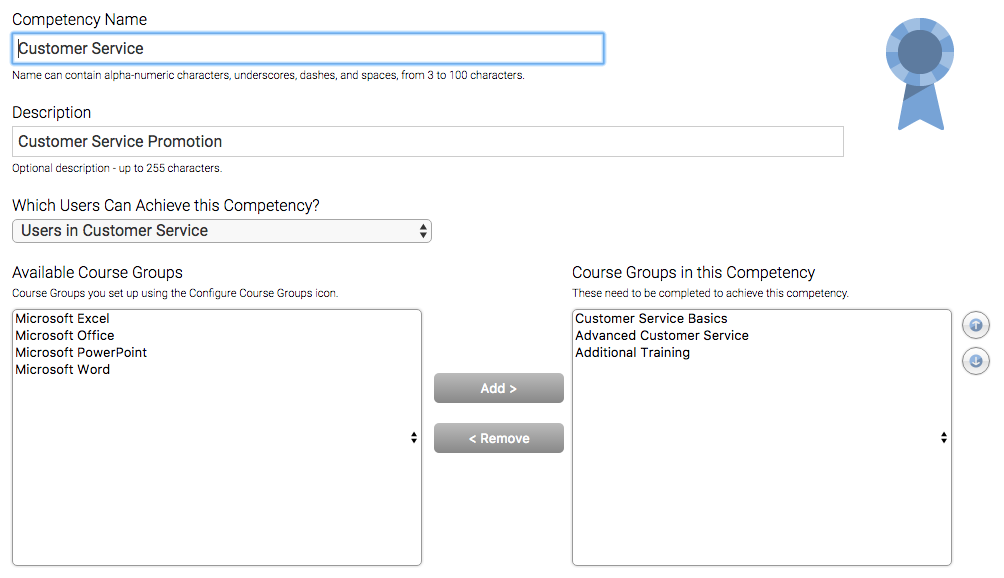The width and height of the screenshot is (1004, 578).
Task: Click the competency course groups list stepper arrows
Action: pyautogui.click(x=944, y=437)
